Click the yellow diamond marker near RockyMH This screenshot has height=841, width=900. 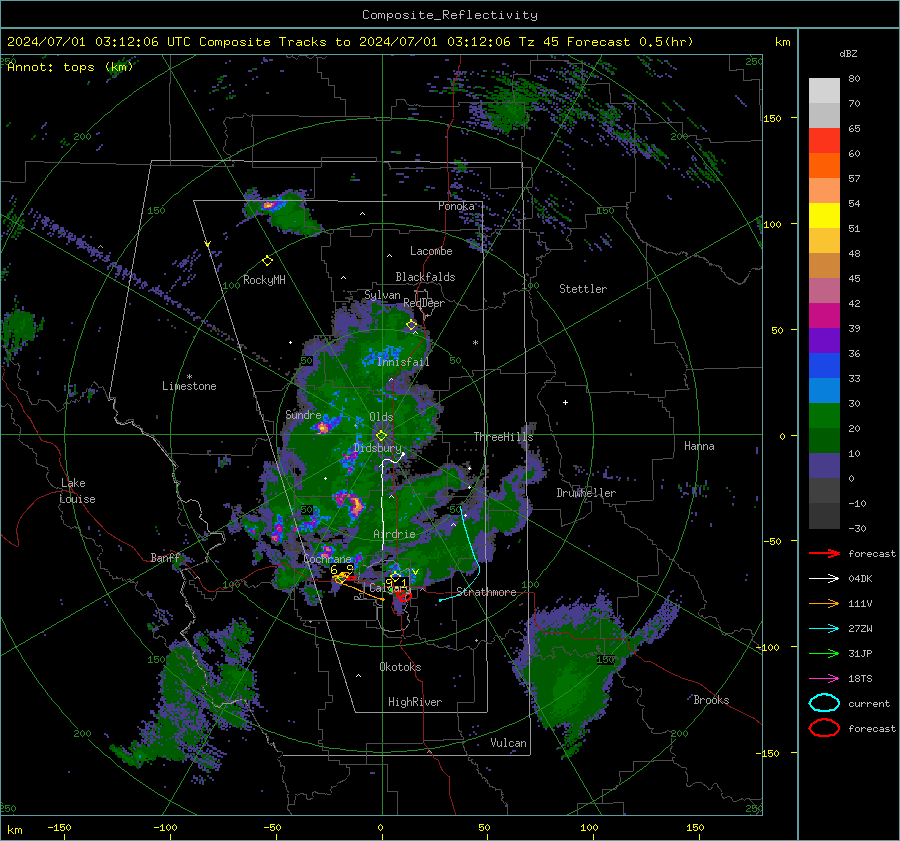point(267,261)
